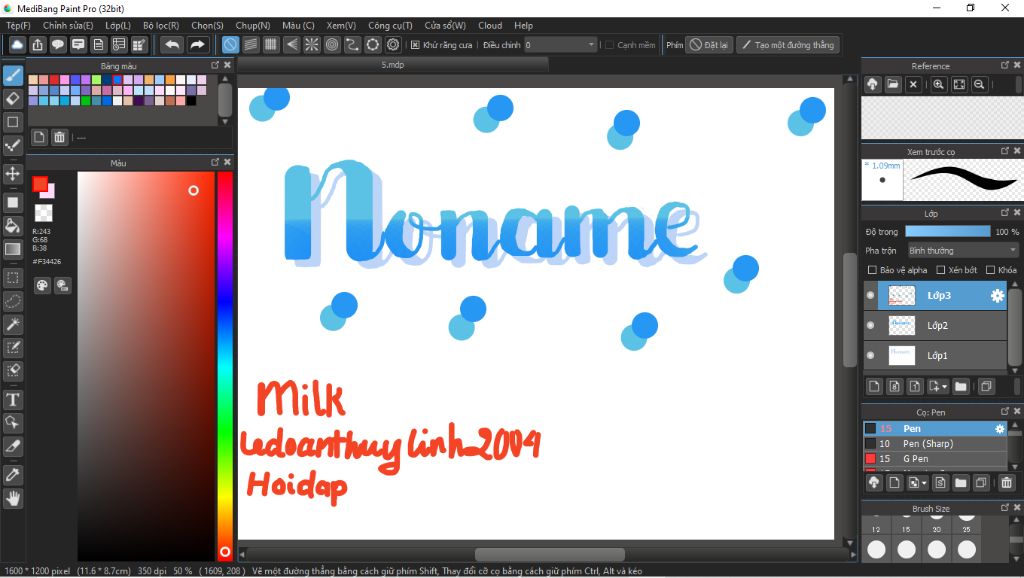Viewport: 1024px width, 578px height.
Task: Click the cloud icon in the top toolbar
Action: 17,45
